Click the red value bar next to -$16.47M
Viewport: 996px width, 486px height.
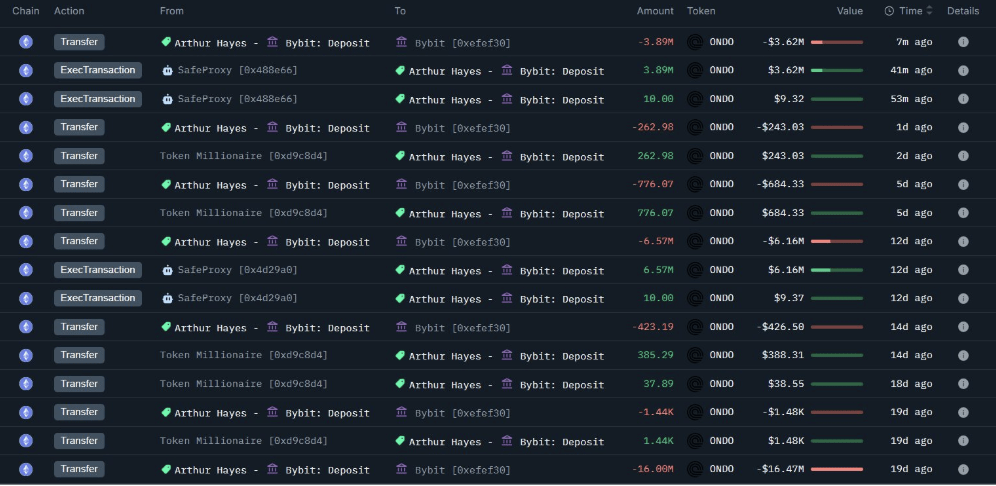pos(836,469)
